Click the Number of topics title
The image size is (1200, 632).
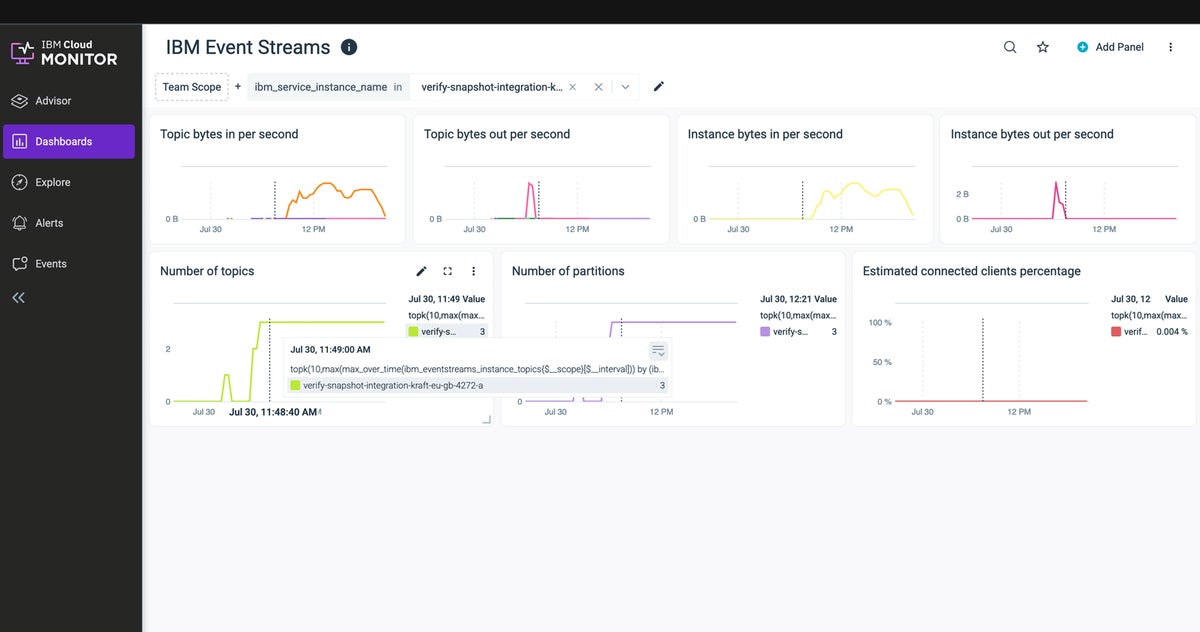click(207, 271)
